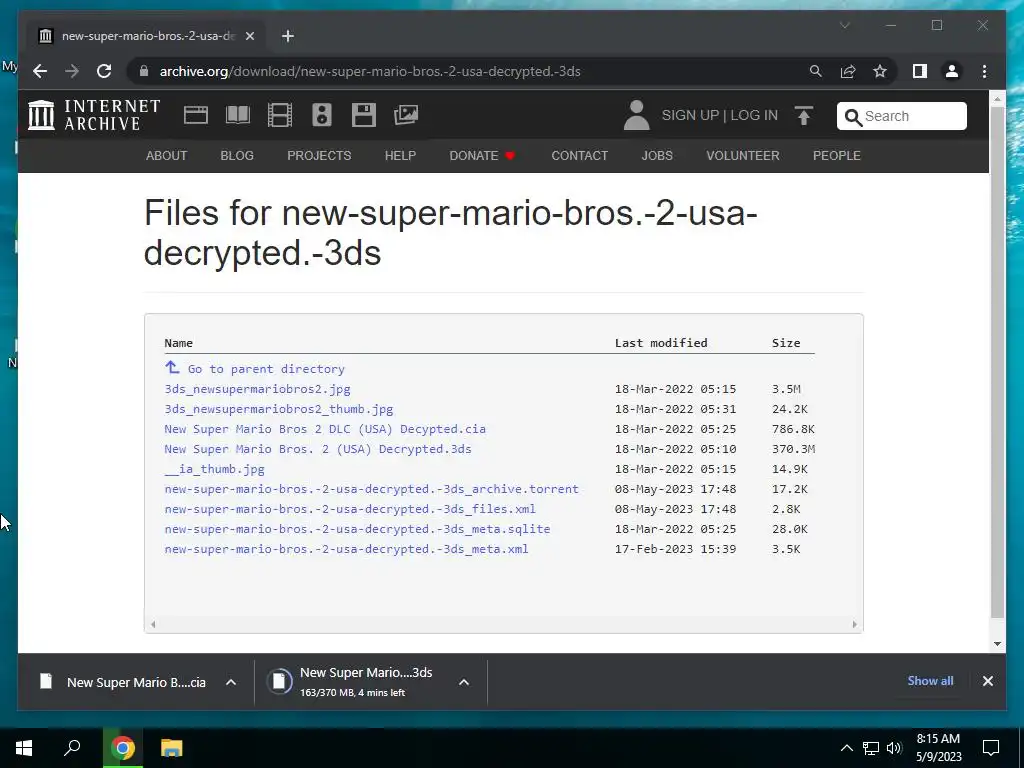
Task: Close the new-super-mario-bros tab
Action: click(x=249, y=36)
